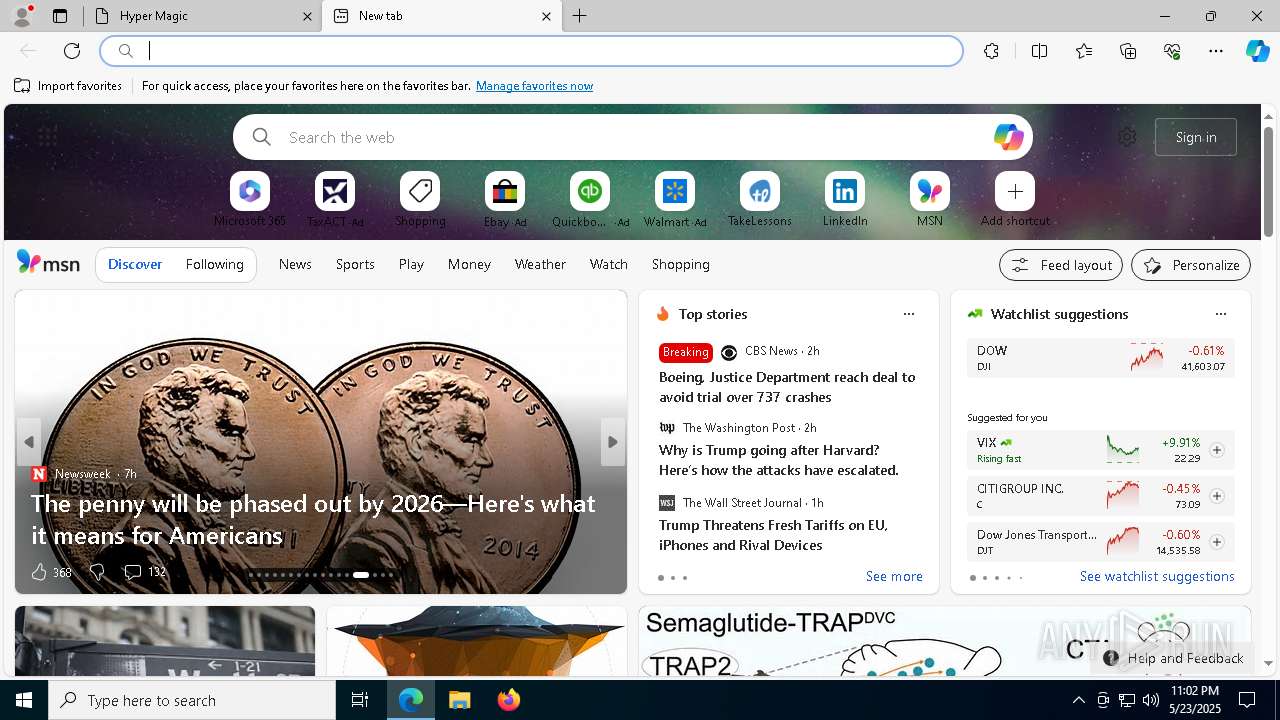Focus Search the web box
Viewport: 1280px width, 720px height.
tap(633, 137)
